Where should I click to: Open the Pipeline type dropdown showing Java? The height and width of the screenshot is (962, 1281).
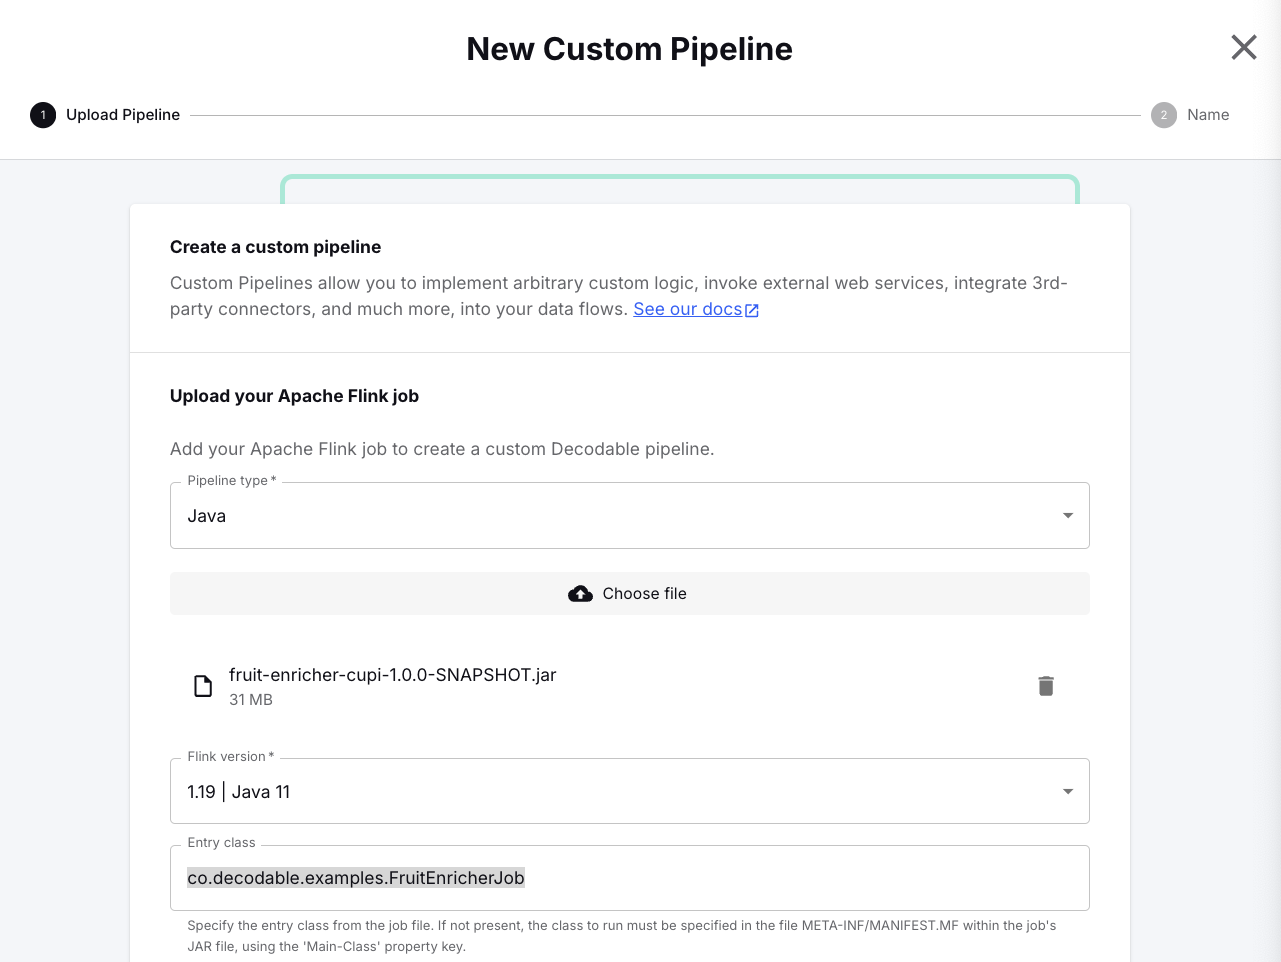coord(630,516)
